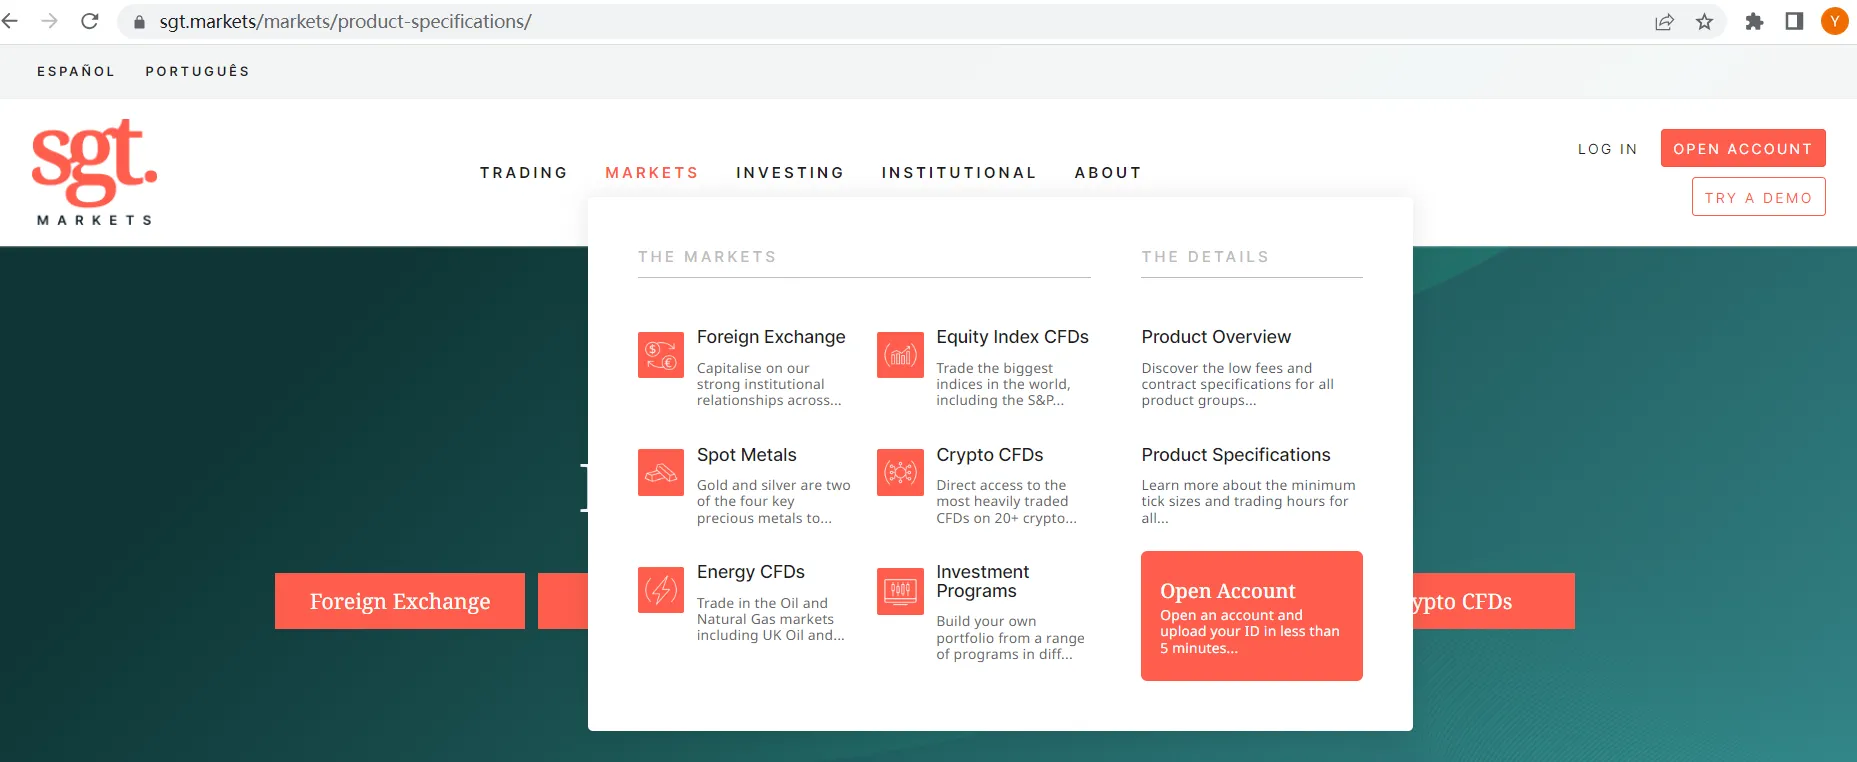Viewport: 1857px width, 762px height.
Task: Click the Foreign Exchange currency icon
Action: 661,355
